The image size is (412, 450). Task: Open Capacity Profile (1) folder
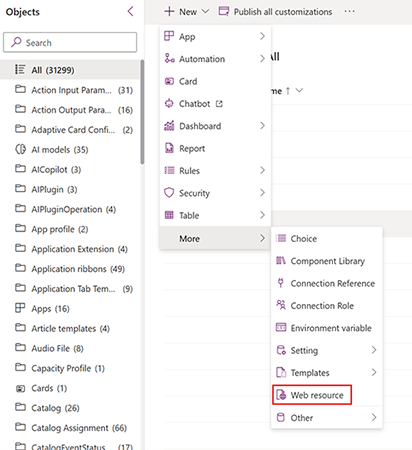pos(70,368)
